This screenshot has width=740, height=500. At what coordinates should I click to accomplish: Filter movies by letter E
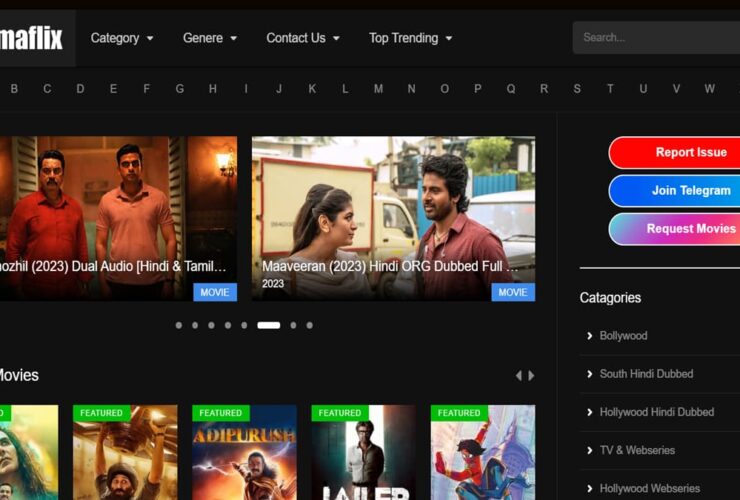(113, 89)
